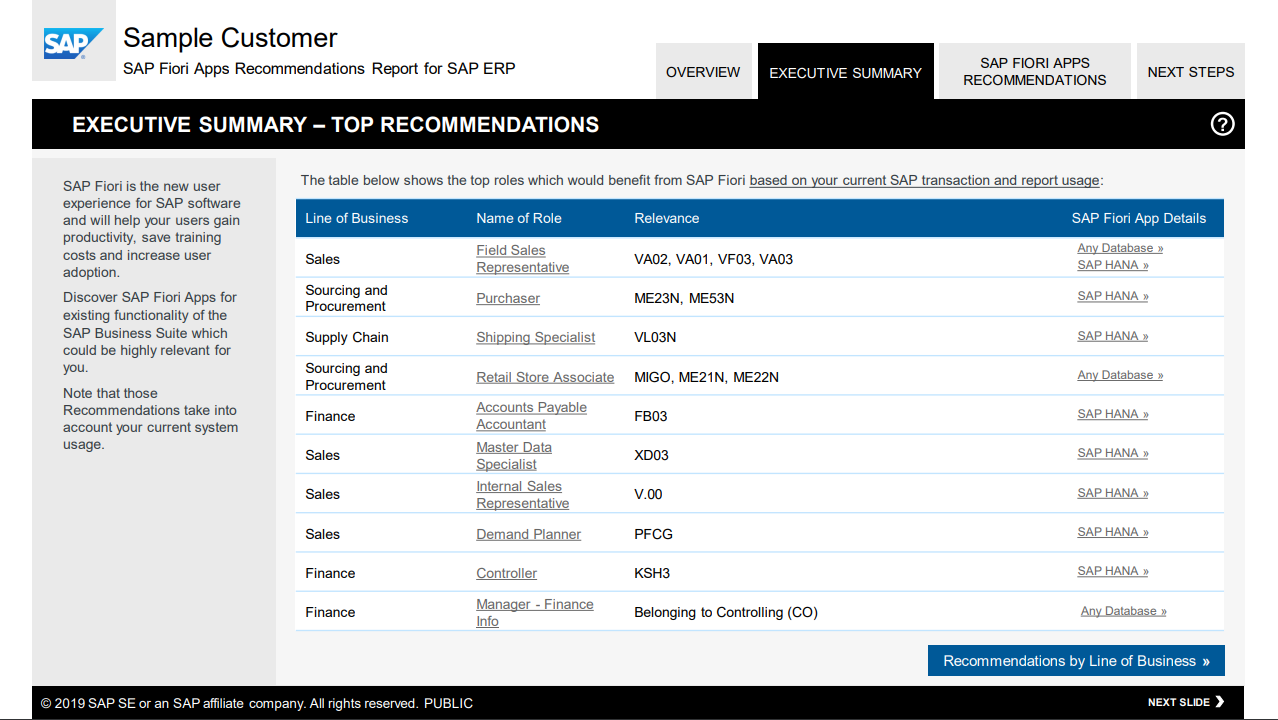Viewport: 1278px width, 720px height.
Task: Select the EXECUTIVE SUMMARY tab
Action: [x=845, y=72]
